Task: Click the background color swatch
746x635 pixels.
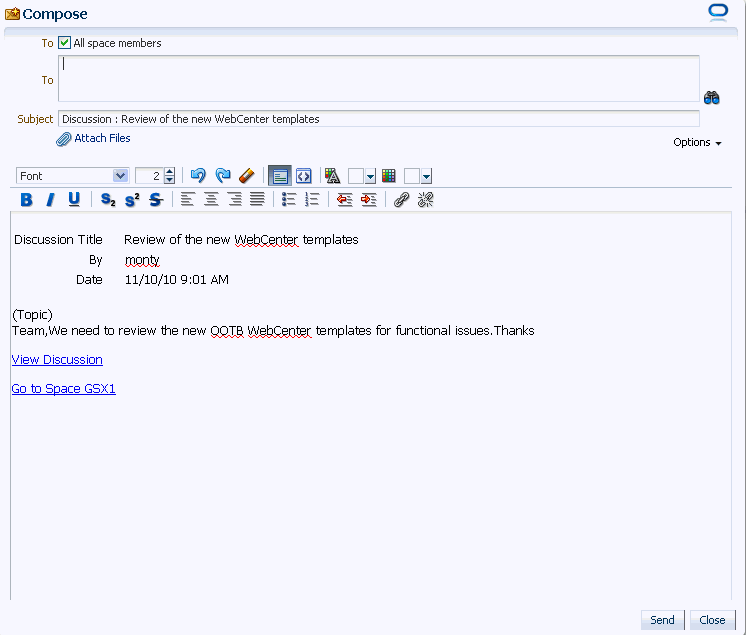Action: click(412, 176)
